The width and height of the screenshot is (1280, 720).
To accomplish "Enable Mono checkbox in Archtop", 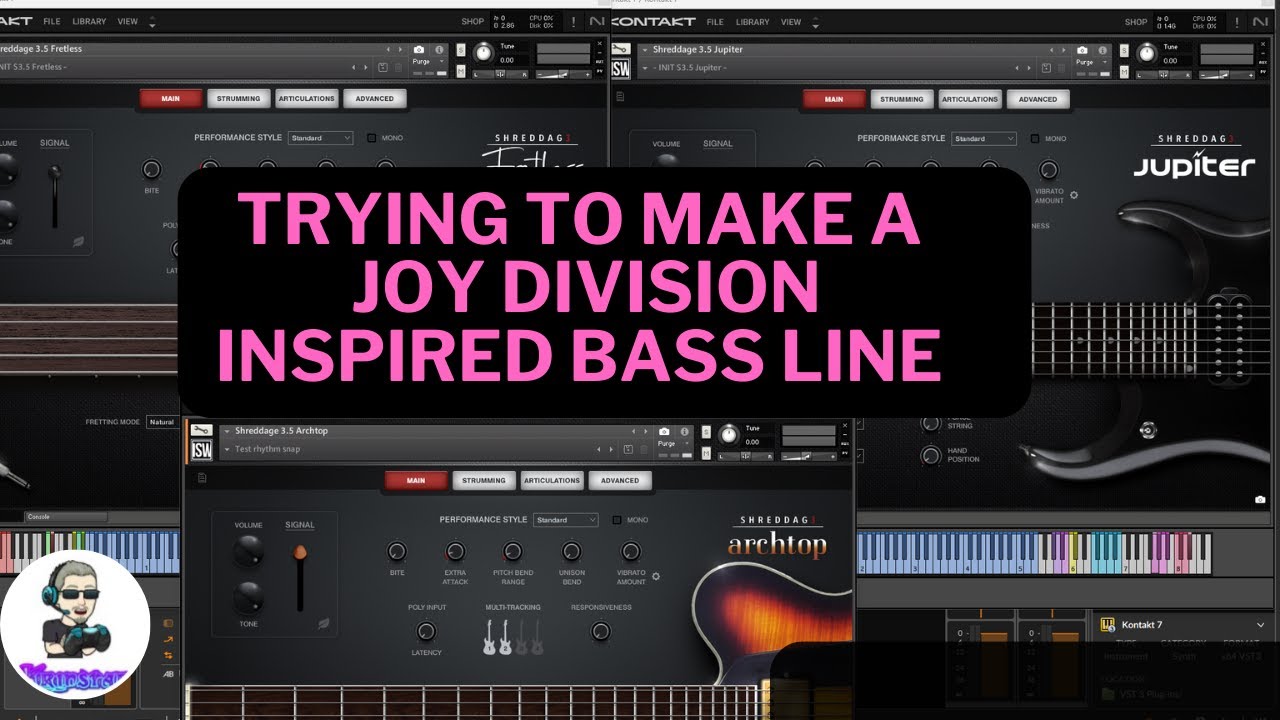I will [617, 520].
